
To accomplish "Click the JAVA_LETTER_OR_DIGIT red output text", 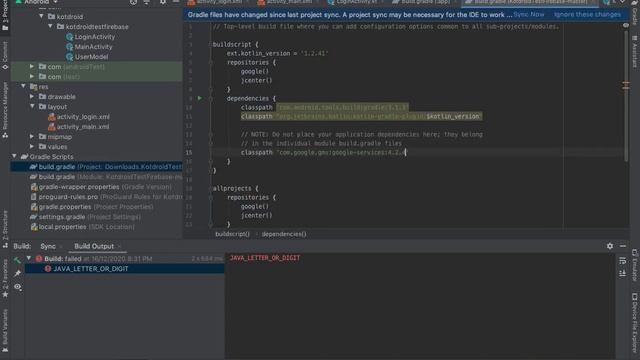I will (x=265, y=258).
